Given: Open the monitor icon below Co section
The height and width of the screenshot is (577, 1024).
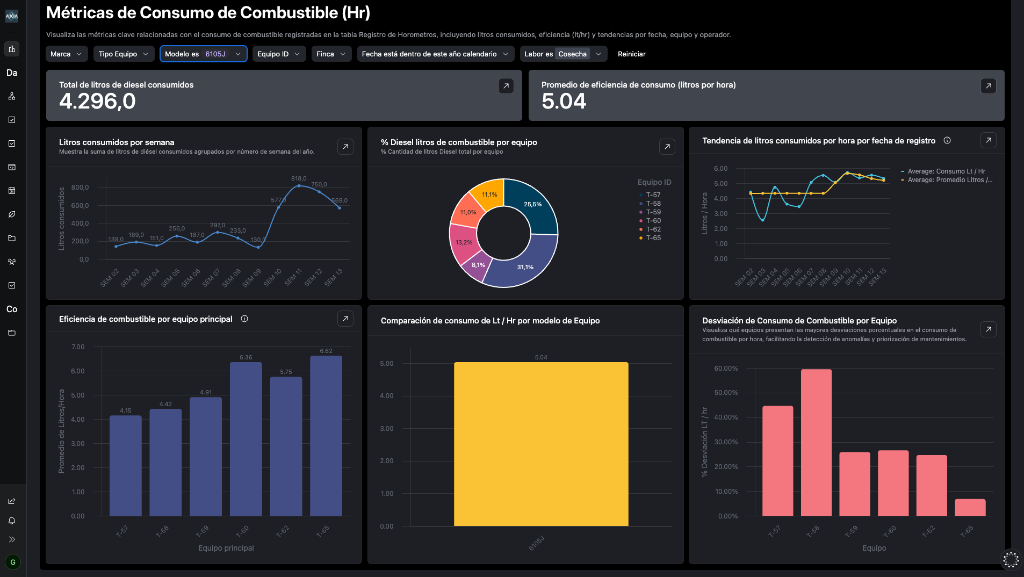Looking at the screenshot, I should pyautogui.click(x=12, y=333).
